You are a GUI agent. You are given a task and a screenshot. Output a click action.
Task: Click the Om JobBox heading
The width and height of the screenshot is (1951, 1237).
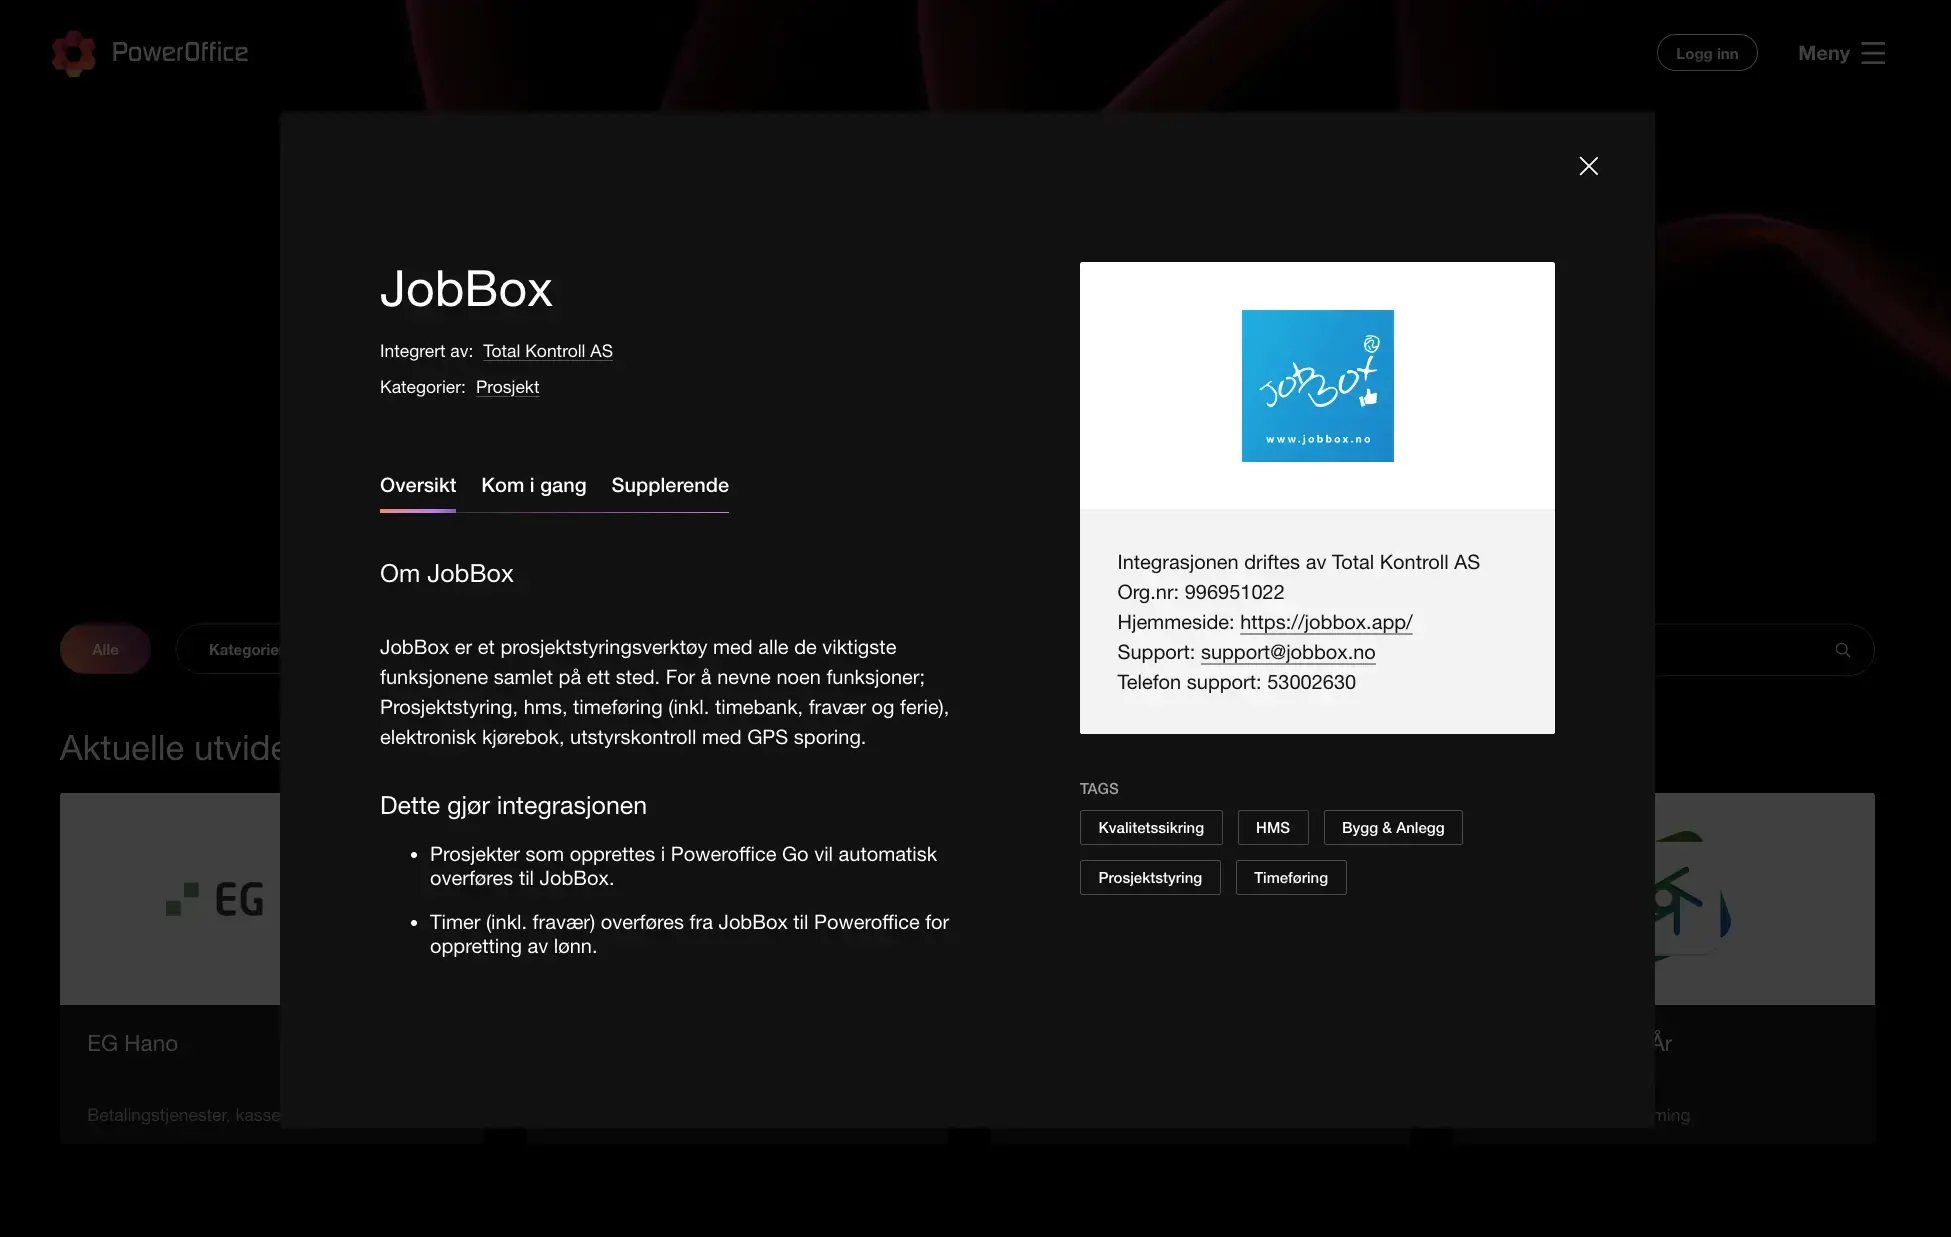point(446,573)
